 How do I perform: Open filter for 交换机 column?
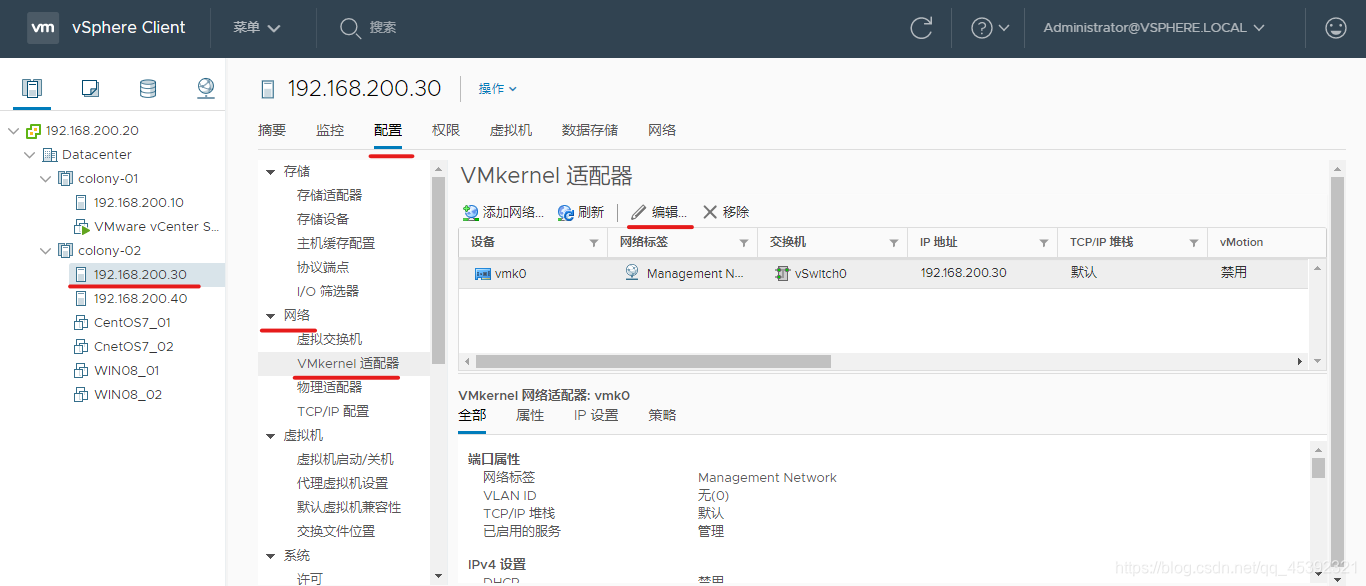894,243
